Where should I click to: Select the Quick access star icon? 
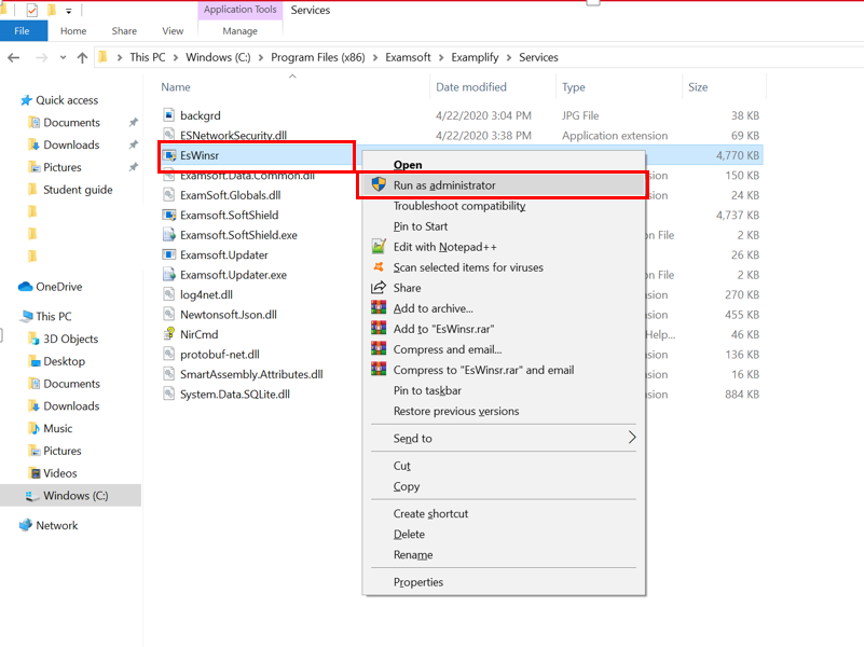pos(26,100)
